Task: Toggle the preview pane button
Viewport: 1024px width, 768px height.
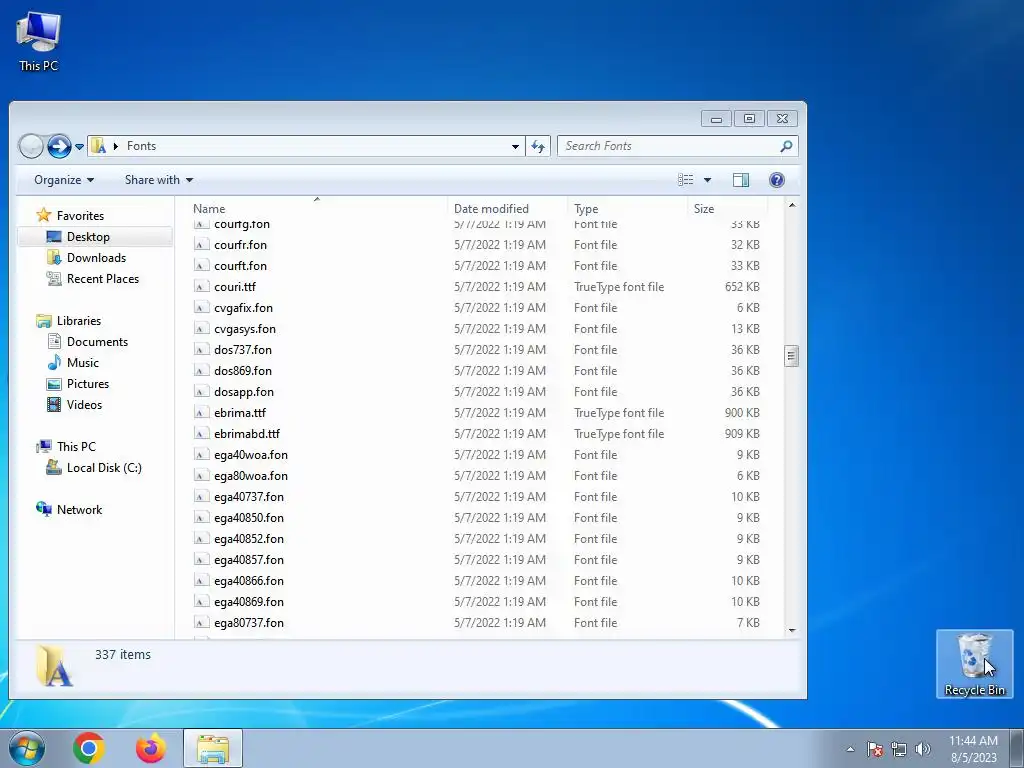Action: click(741, 180)
